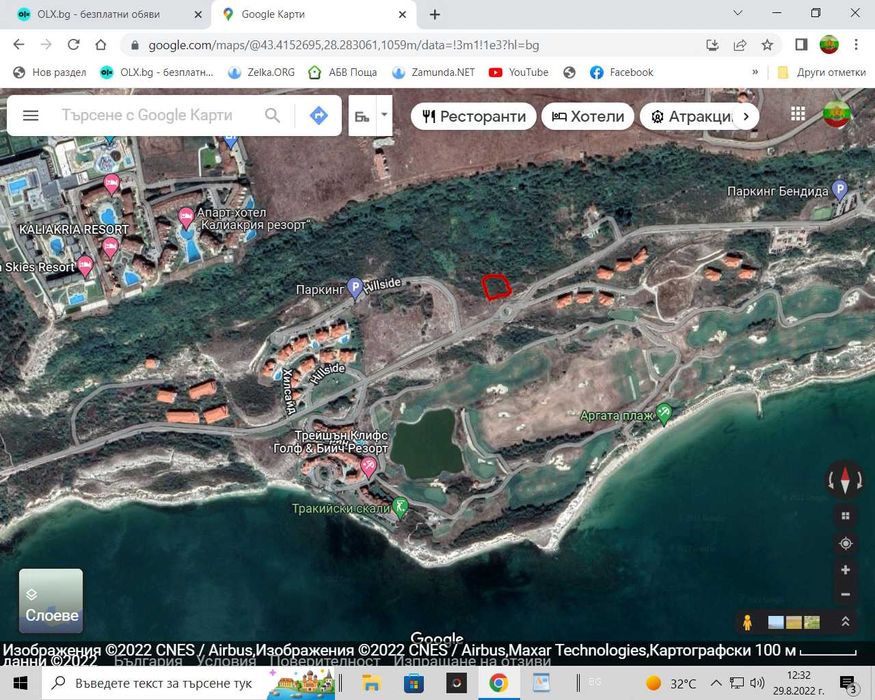The height and width of the screenshot is (700, 875).
Task: Open the Google account avatar on map
Action: tap(836, 113)
